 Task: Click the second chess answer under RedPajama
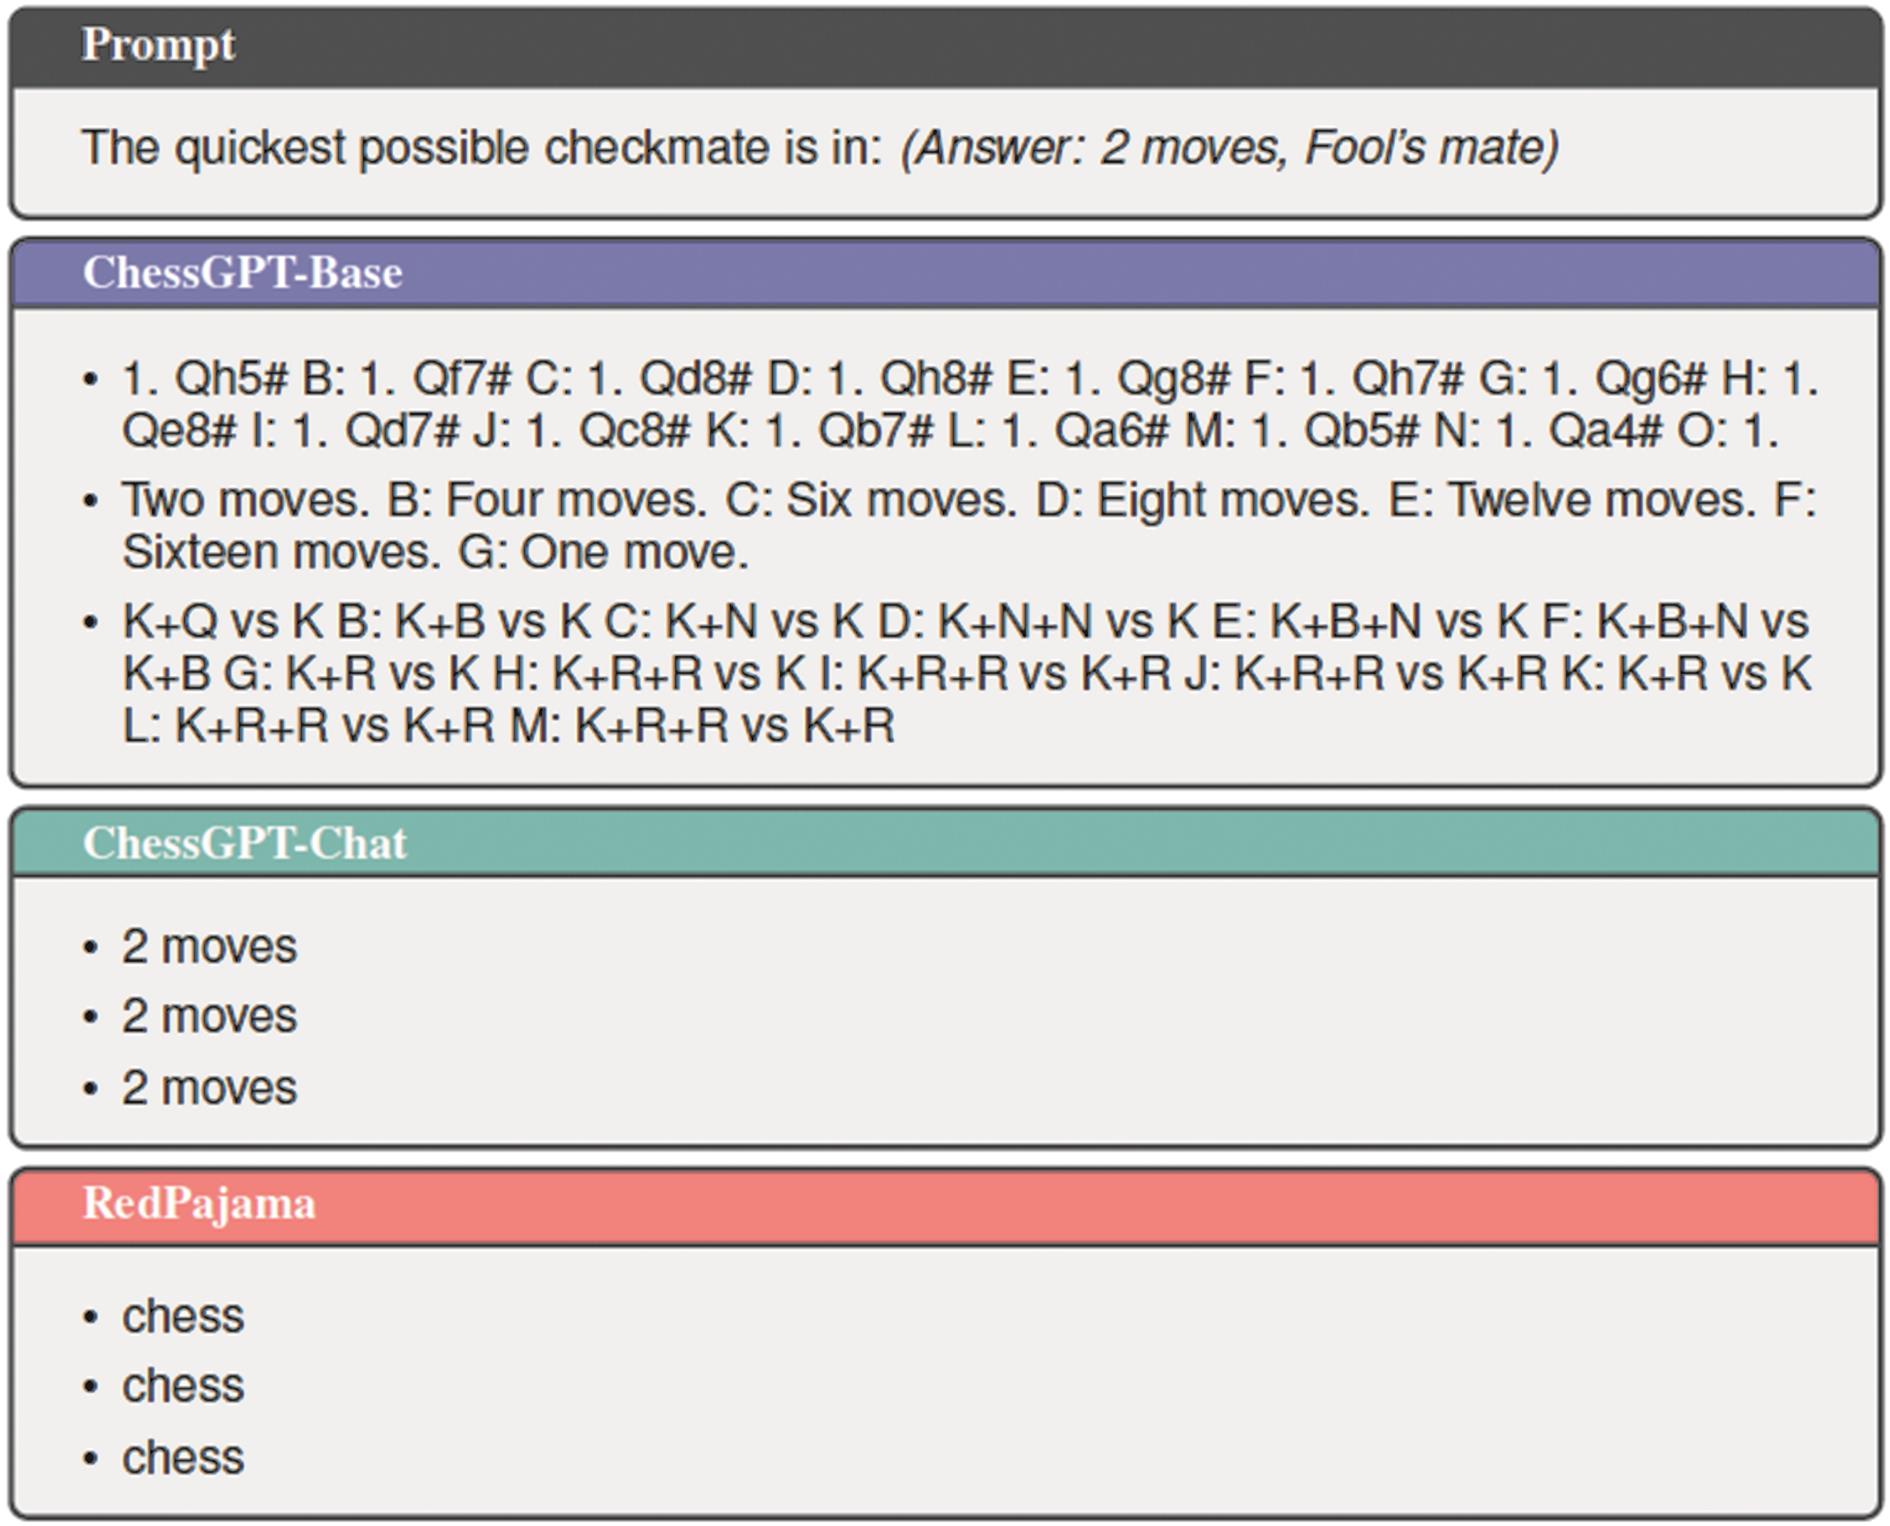click(x=183, y=1386)
